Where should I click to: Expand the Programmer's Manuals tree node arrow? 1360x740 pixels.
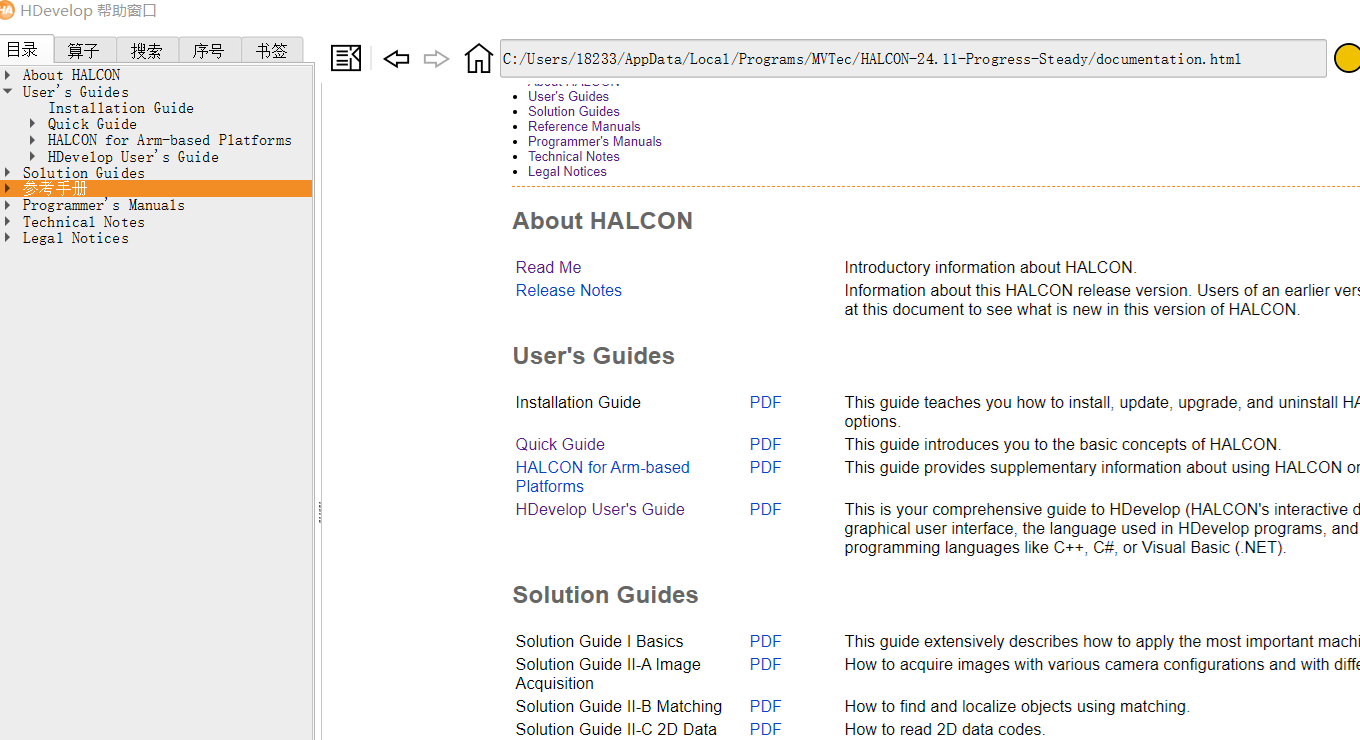coord(8,205)
